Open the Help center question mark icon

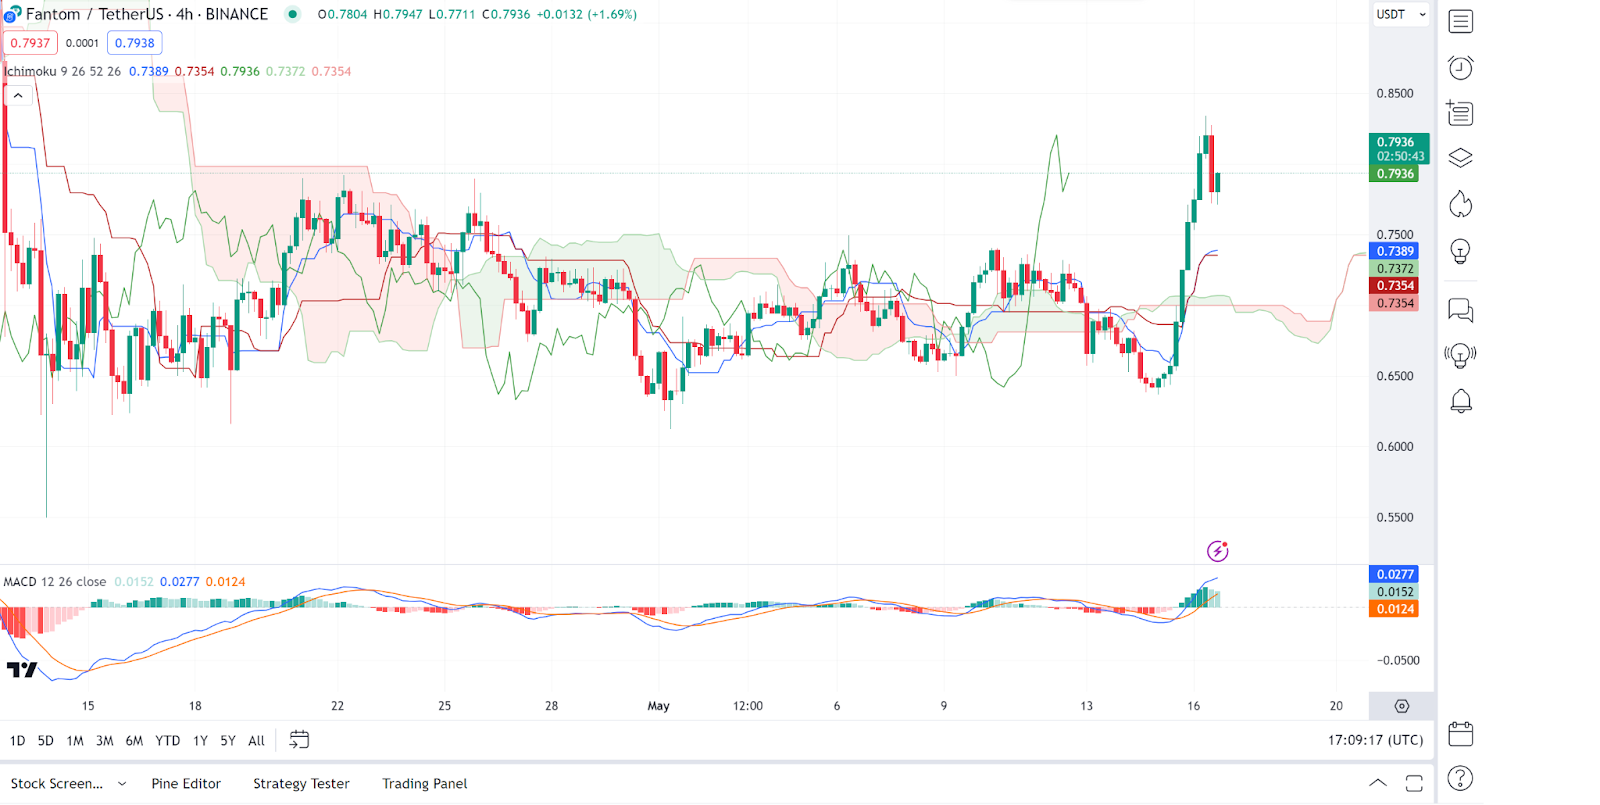tap(1460, 778)
